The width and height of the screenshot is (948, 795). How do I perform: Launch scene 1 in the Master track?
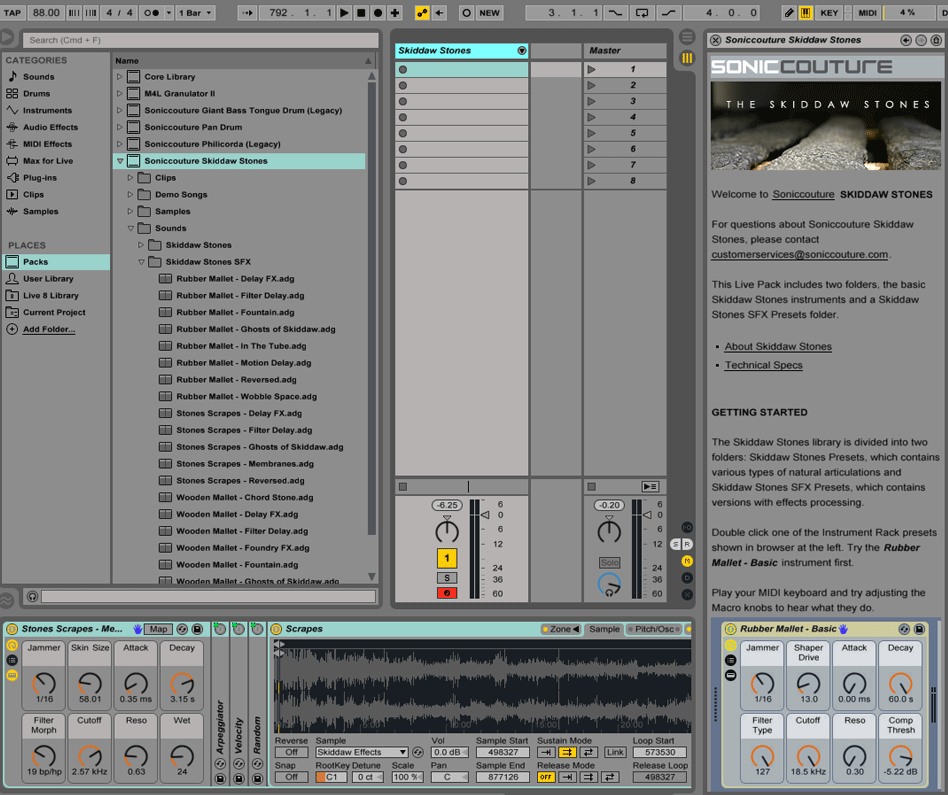click(x=591, y=70)
